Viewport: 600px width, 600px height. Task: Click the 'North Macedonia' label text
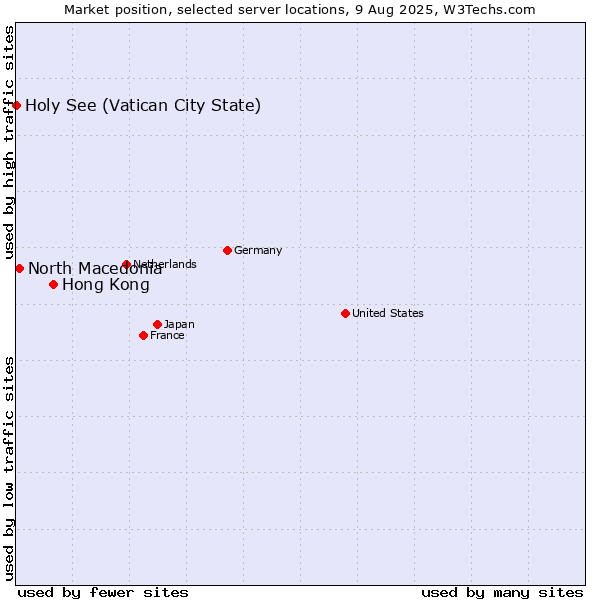point(95,269)
